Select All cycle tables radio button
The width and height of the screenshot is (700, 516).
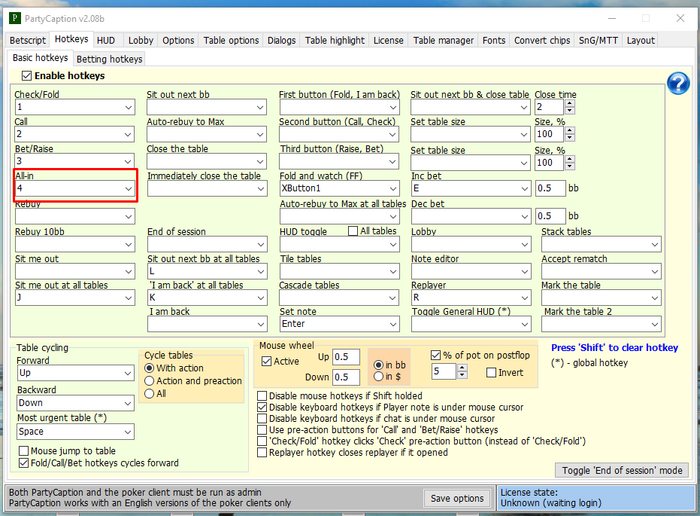coord(150,394)
